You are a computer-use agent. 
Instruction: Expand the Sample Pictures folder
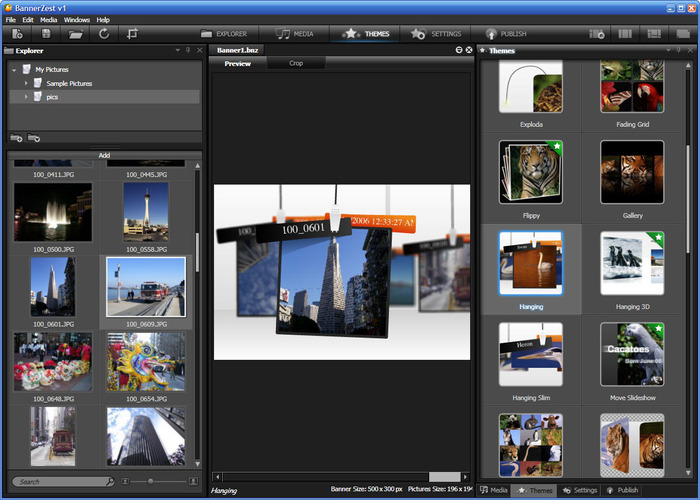pyautogui.click(x=25, y=83)
